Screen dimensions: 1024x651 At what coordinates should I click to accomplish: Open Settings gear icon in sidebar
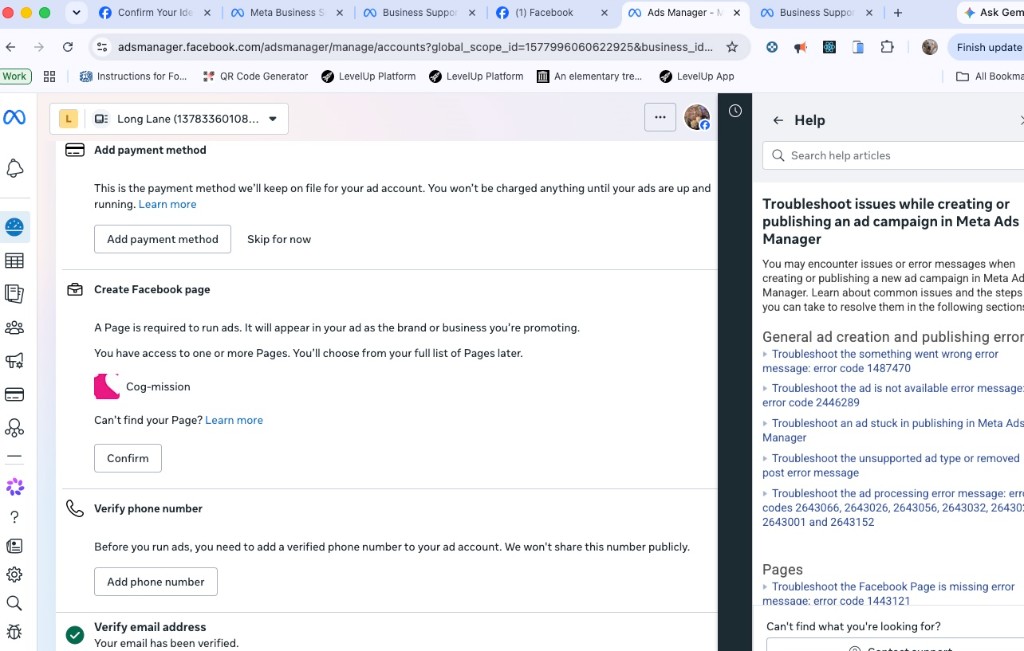tap(14, 575)
